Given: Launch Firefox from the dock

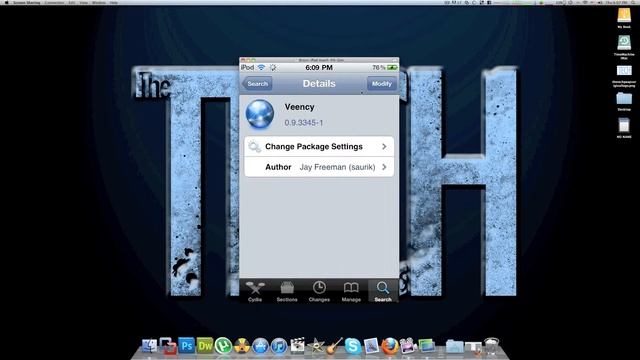Looking at the screenshot, I should [390, 346].
